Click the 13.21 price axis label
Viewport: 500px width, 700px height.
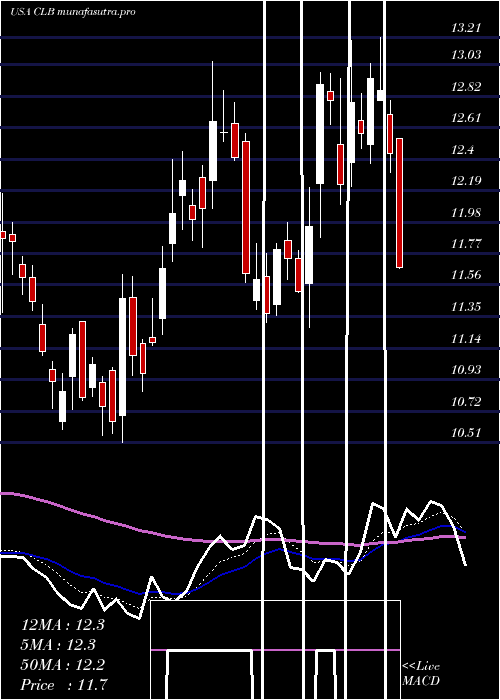[466, 29]
